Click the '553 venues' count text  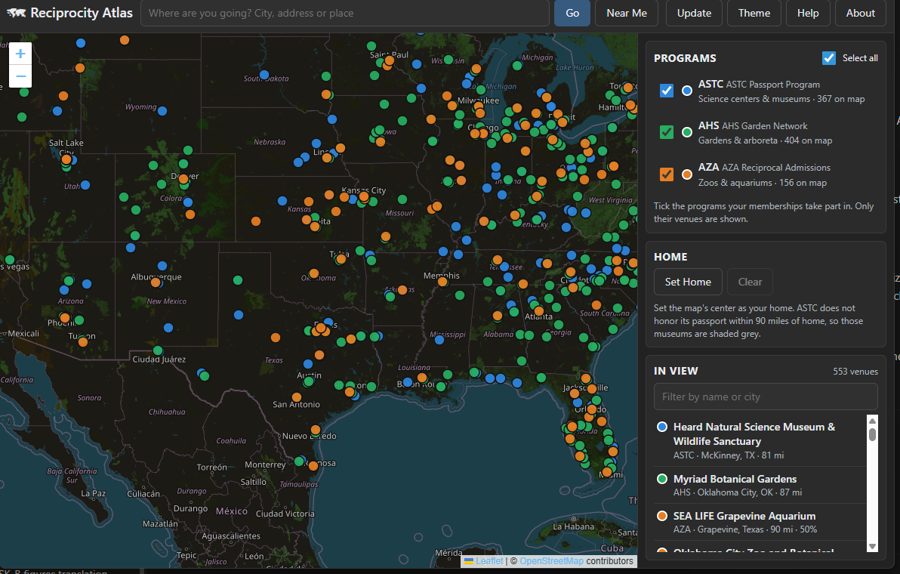pos(855,371)
